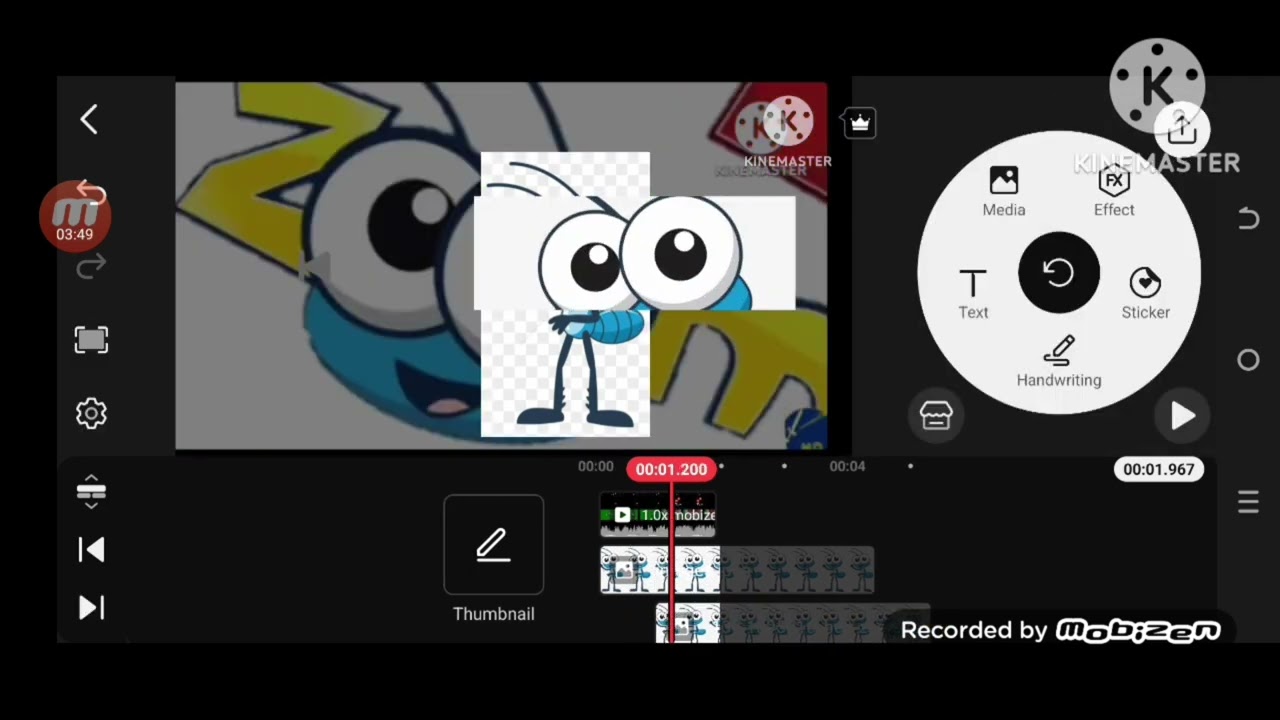This screenshot has height=720, width=1280.
Task: Jump to the start of the timeline
Action: coord(91,549)
